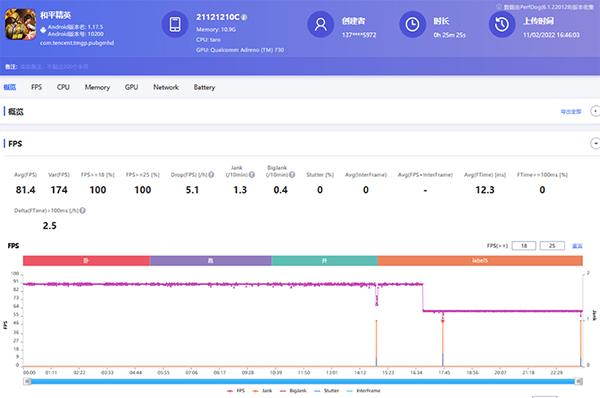Click the export all link
The image size is (600, 398).
point(571,112)
